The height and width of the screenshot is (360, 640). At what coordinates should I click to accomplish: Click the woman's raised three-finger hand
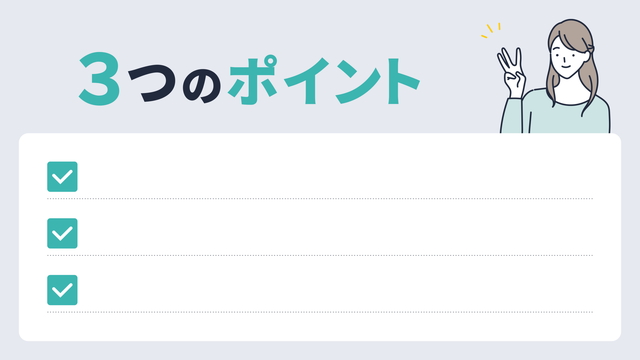[x=511, y=73]
